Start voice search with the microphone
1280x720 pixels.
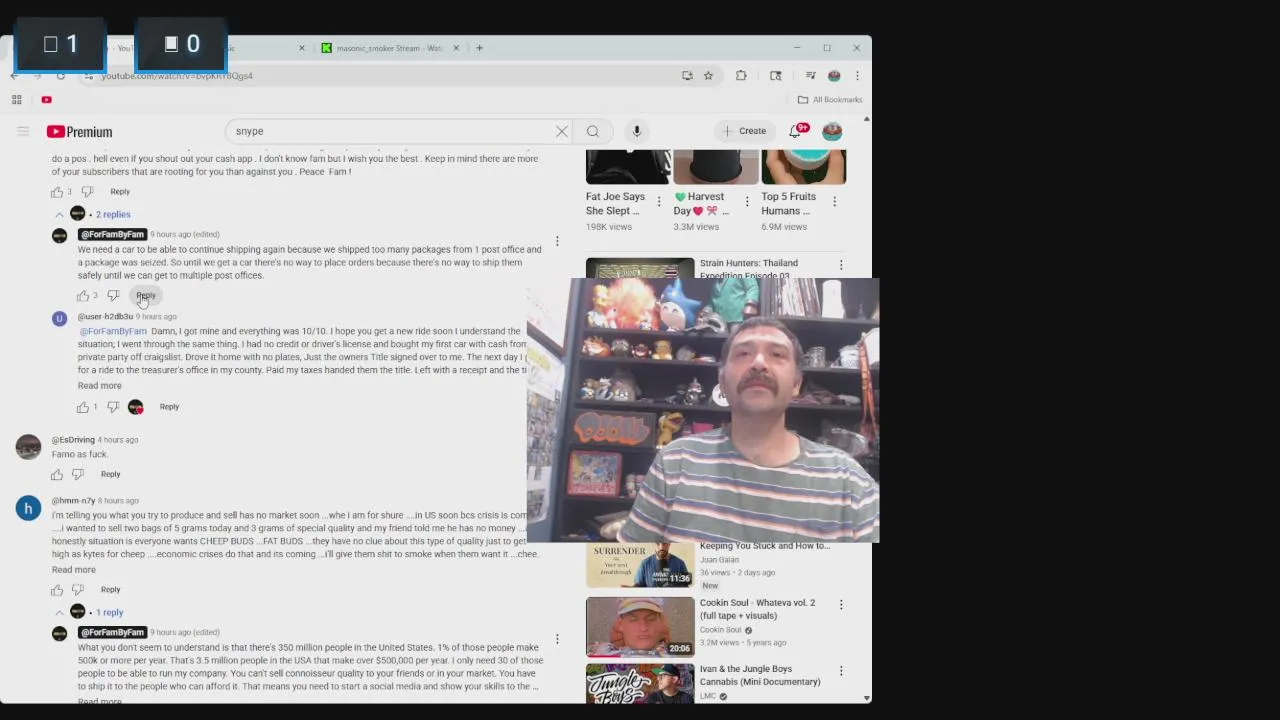[636, 131]
